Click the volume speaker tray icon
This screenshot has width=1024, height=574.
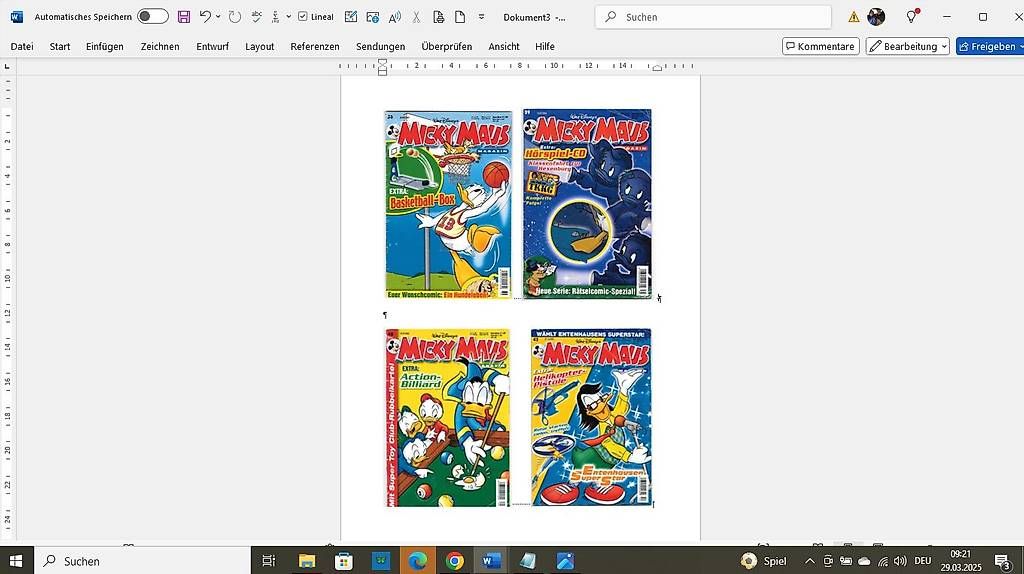pyautogui.click(x=900, y=561)
